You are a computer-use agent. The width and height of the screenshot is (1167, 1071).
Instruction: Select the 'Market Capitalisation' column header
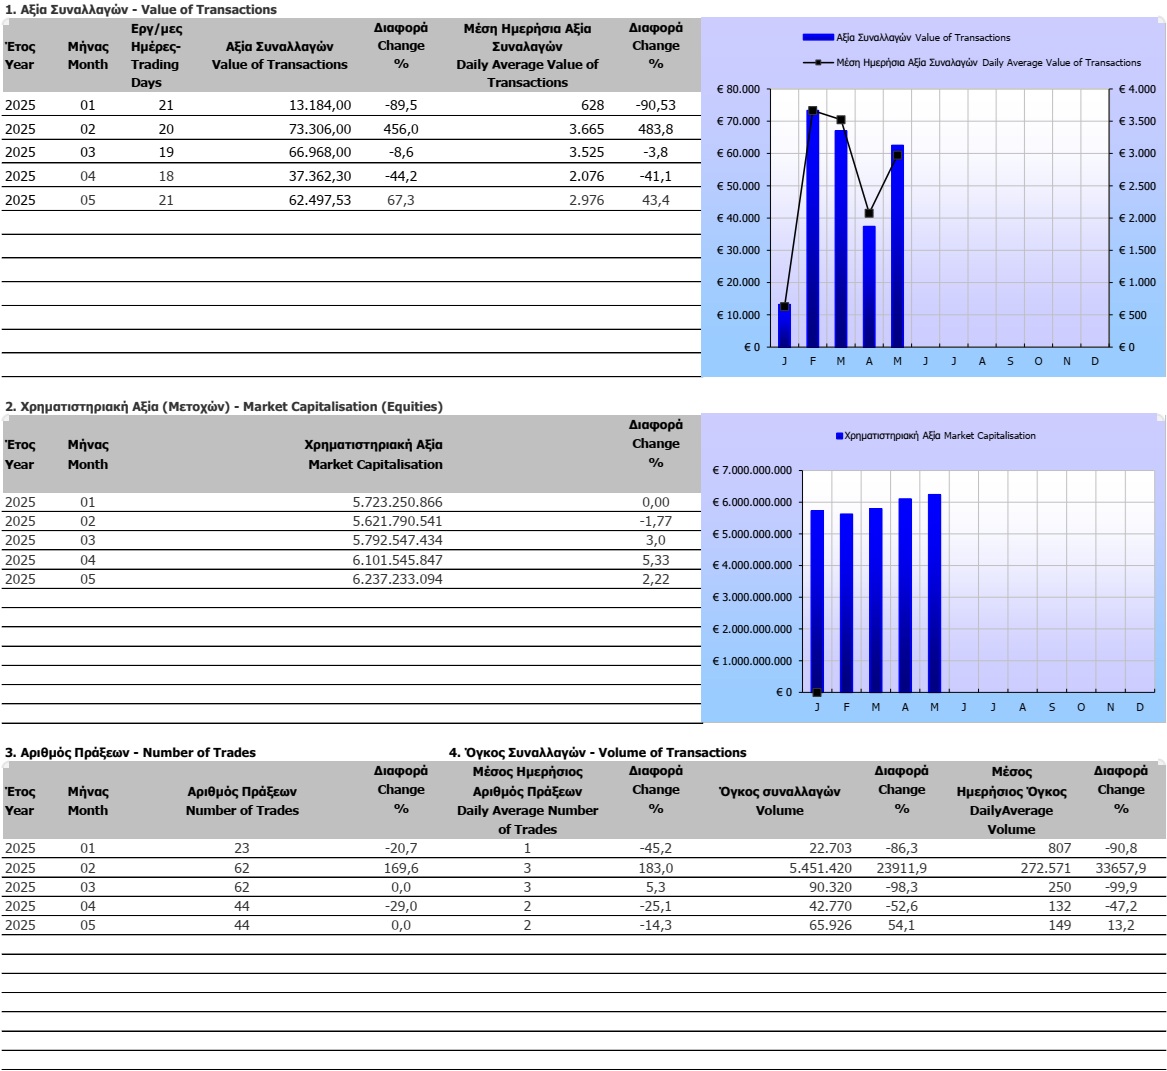[x=374, y=454]
